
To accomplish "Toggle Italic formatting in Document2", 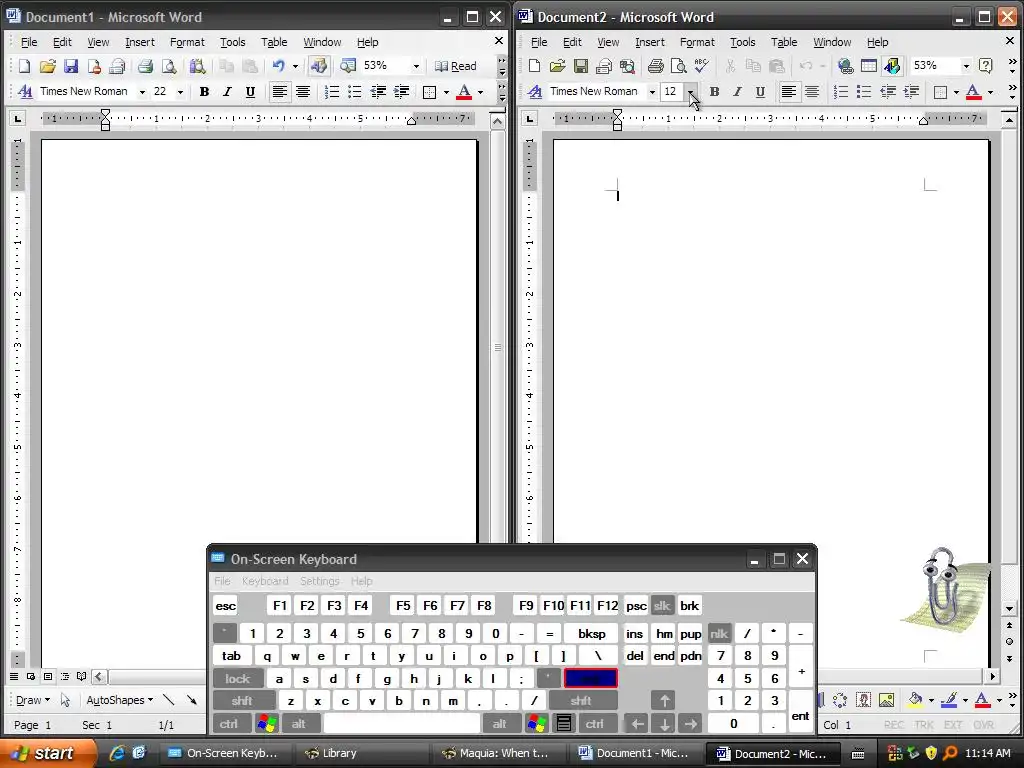I will pyautogui.click(x=737, y=91).
